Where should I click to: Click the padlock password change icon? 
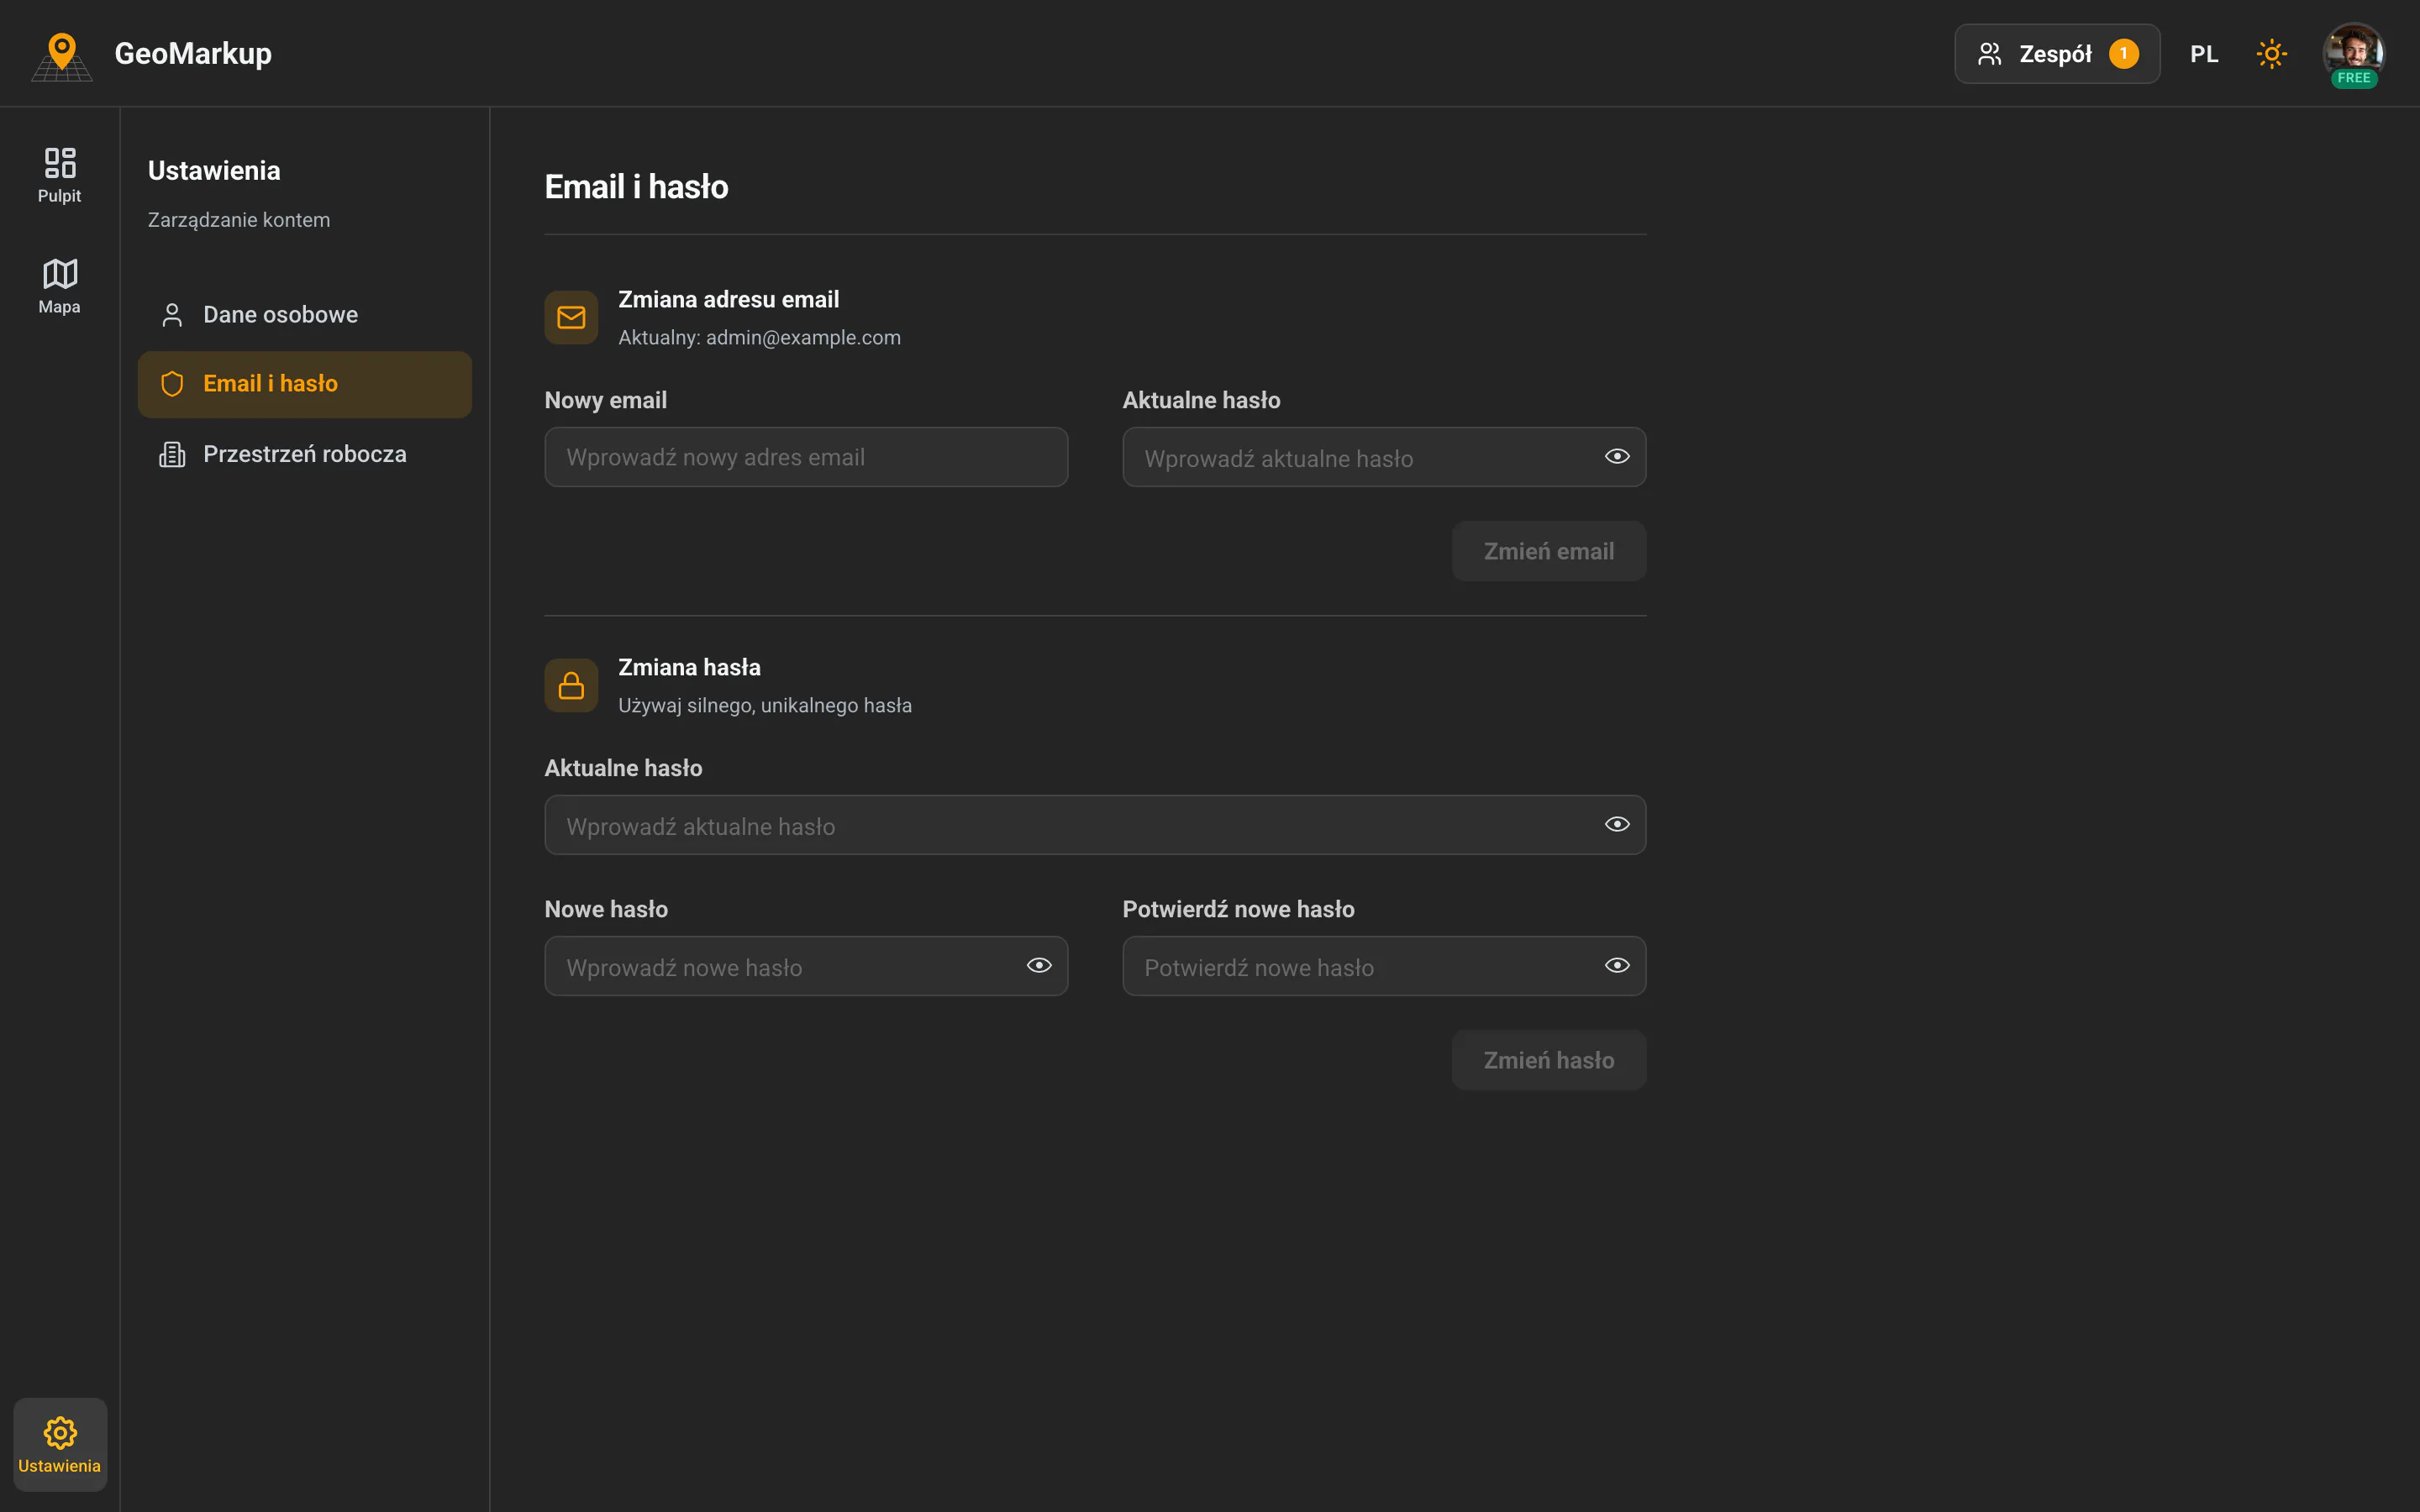(x=571, y=685)
